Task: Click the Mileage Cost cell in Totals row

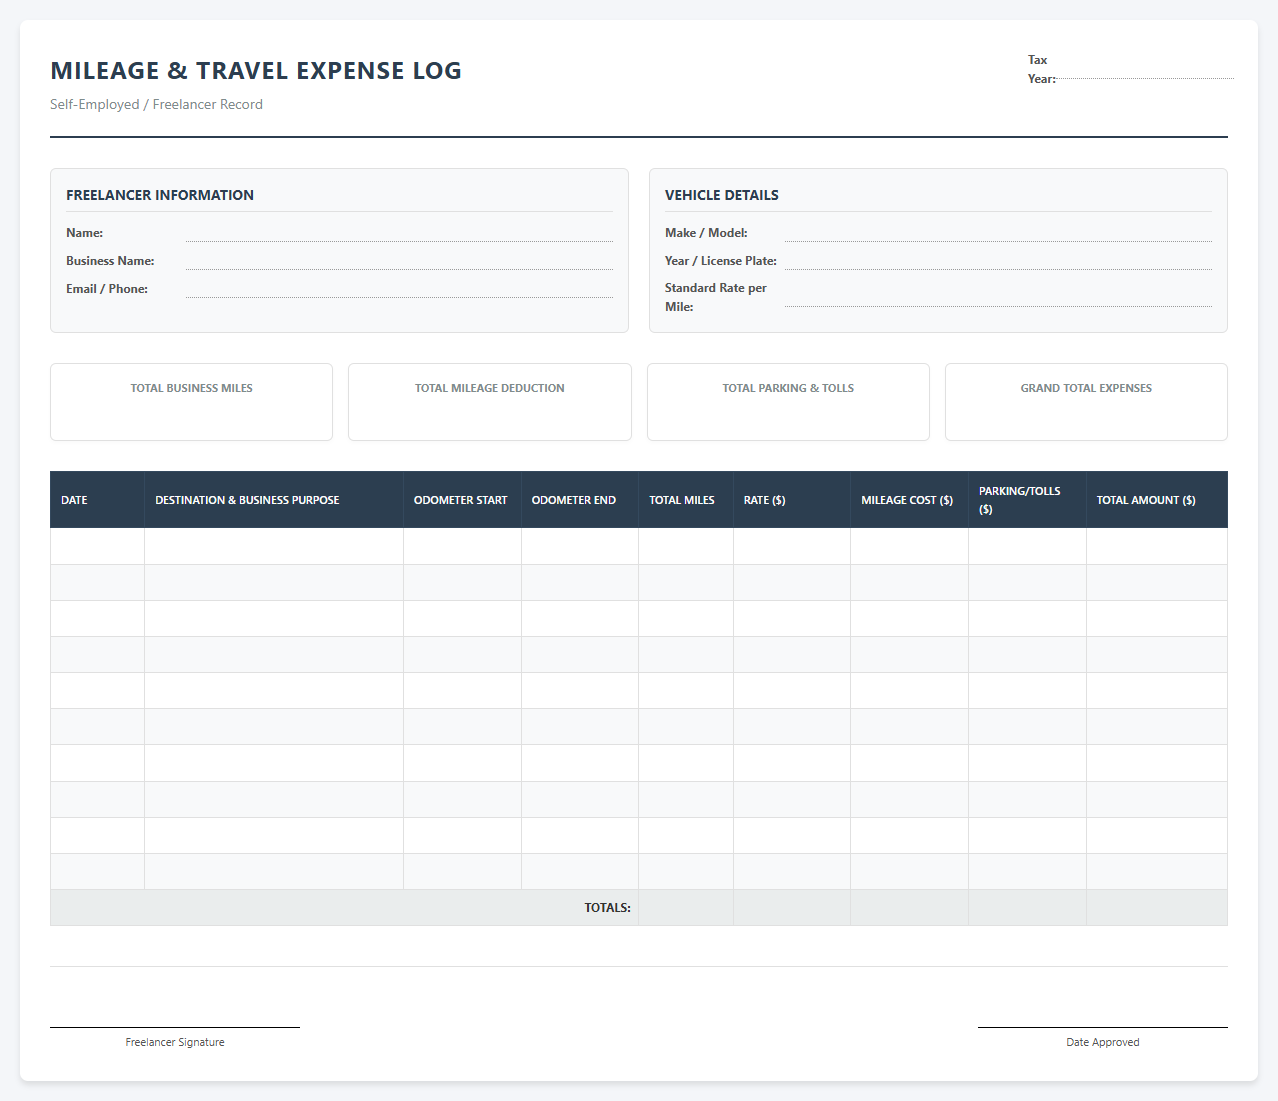Action: [x=910, y=908]
